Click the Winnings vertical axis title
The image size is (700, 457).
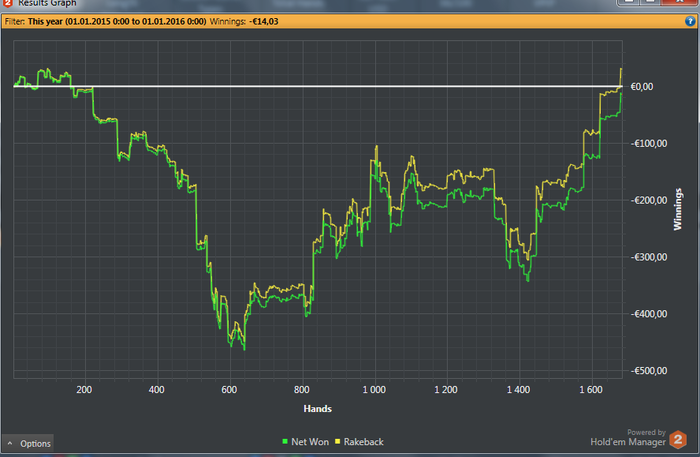click(678, 209)
